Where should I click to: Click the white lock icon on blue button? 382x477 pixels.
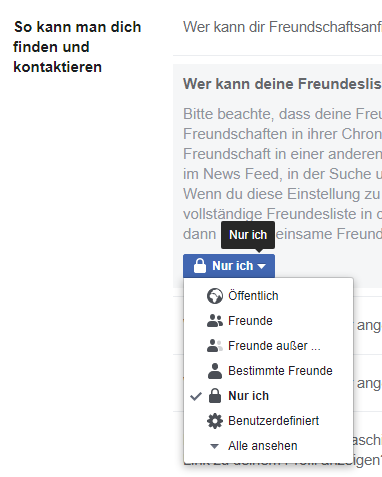pos(200,266)
